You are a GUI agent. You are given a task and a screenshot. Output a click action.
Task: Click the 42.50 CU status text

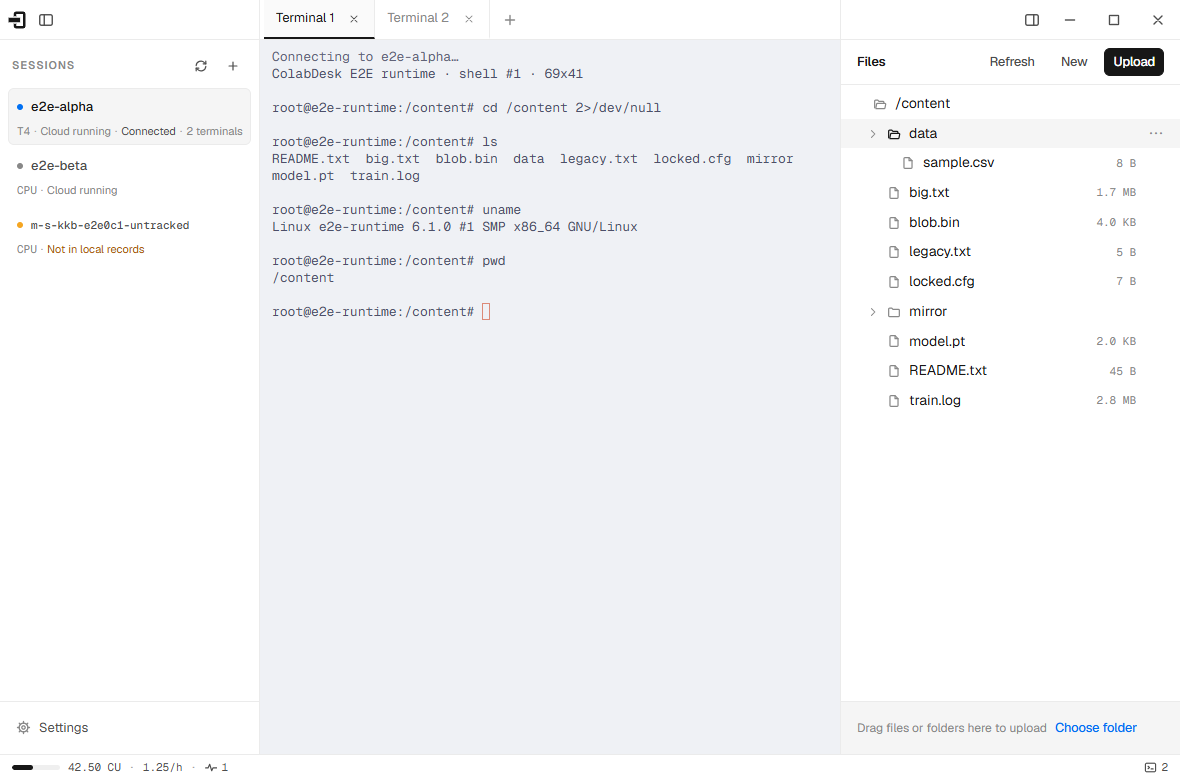point(94,767)
